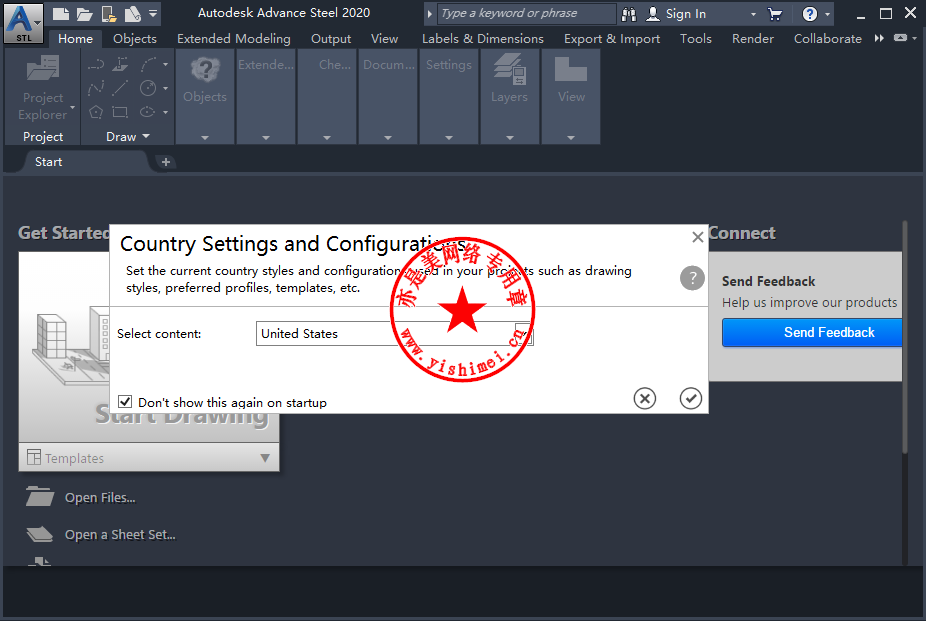This screenshot has height=621, width=926.
Task: Add a new drawing tab with plus
Action: [166, 162]
